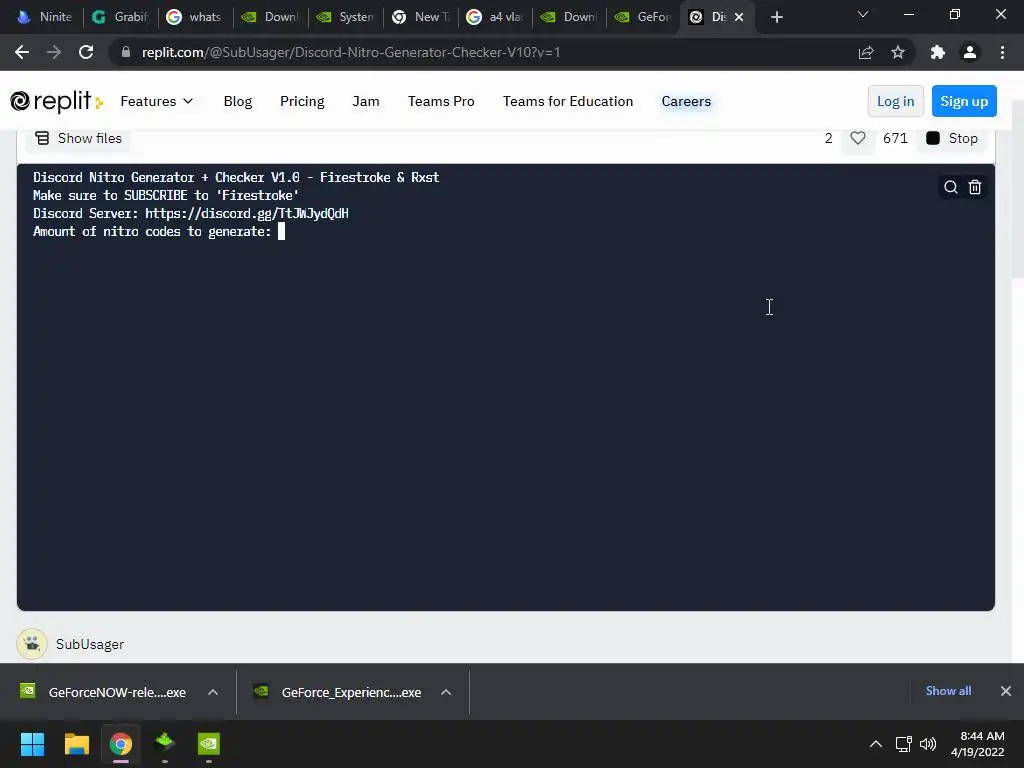Click the Chrome taskbar icon
Image resolution: width=1024 pixels, height=768 pixels.
coord(121,744)
